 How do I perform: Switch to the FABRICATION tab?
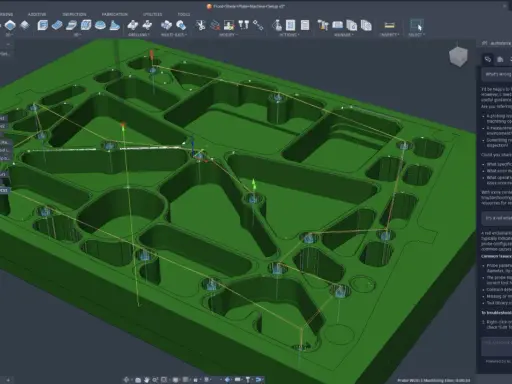click(x=115, y=14)
